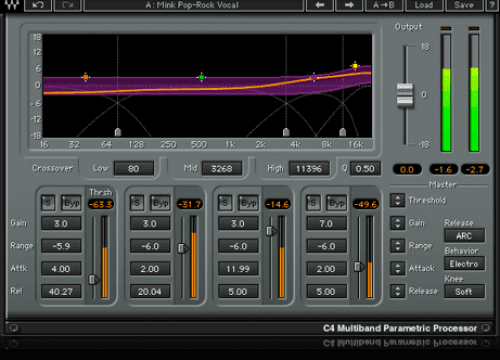Click the Waves logo icon
Image resolution: width=500 pixels, height=360 pixels.
tap(11, 4)
